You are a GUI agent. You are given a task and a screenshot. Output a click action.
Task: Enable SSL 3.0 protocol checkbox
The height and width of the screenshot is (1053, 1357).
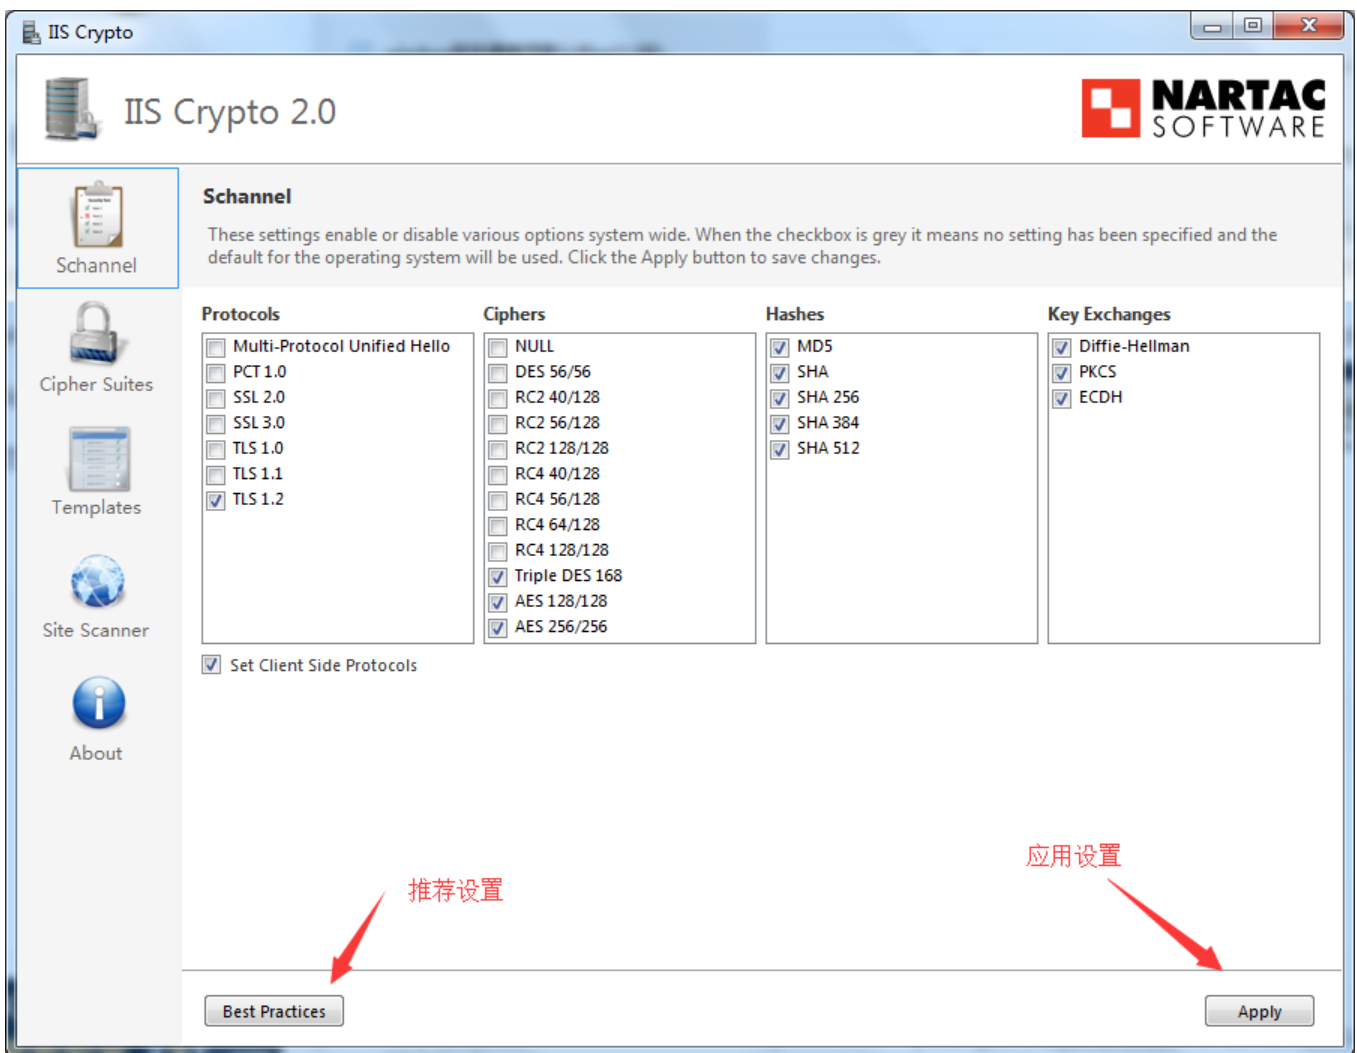(215, 424)
